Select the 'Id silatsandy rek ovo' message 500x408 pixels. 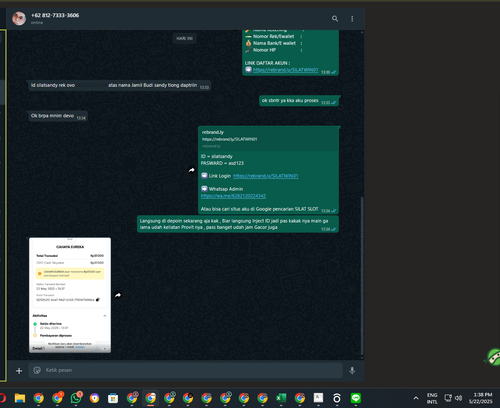(119, 85)
